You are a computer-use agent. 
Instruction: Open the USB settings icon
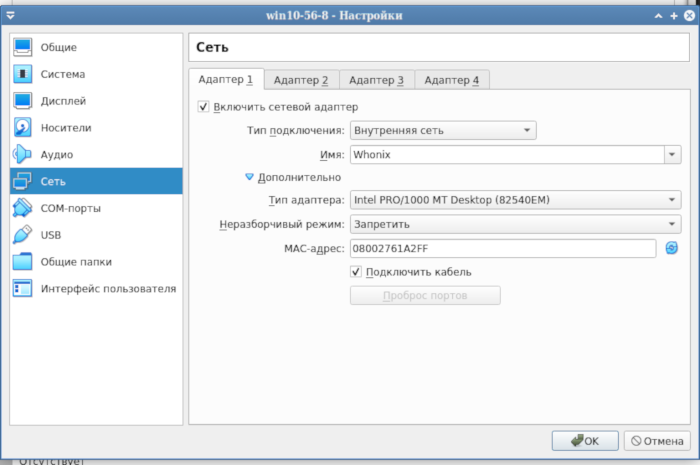point(23,235)
